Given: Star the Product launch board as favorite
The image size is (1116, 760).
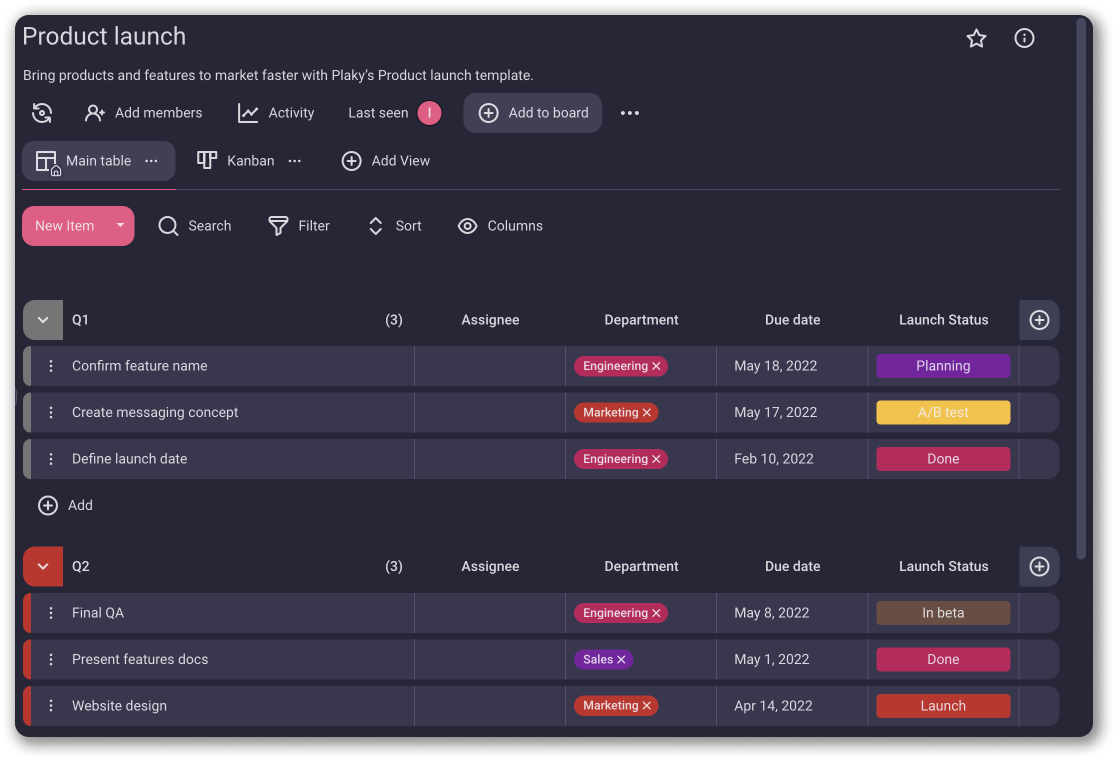Looking at the screenshot, I should point(976,38).
